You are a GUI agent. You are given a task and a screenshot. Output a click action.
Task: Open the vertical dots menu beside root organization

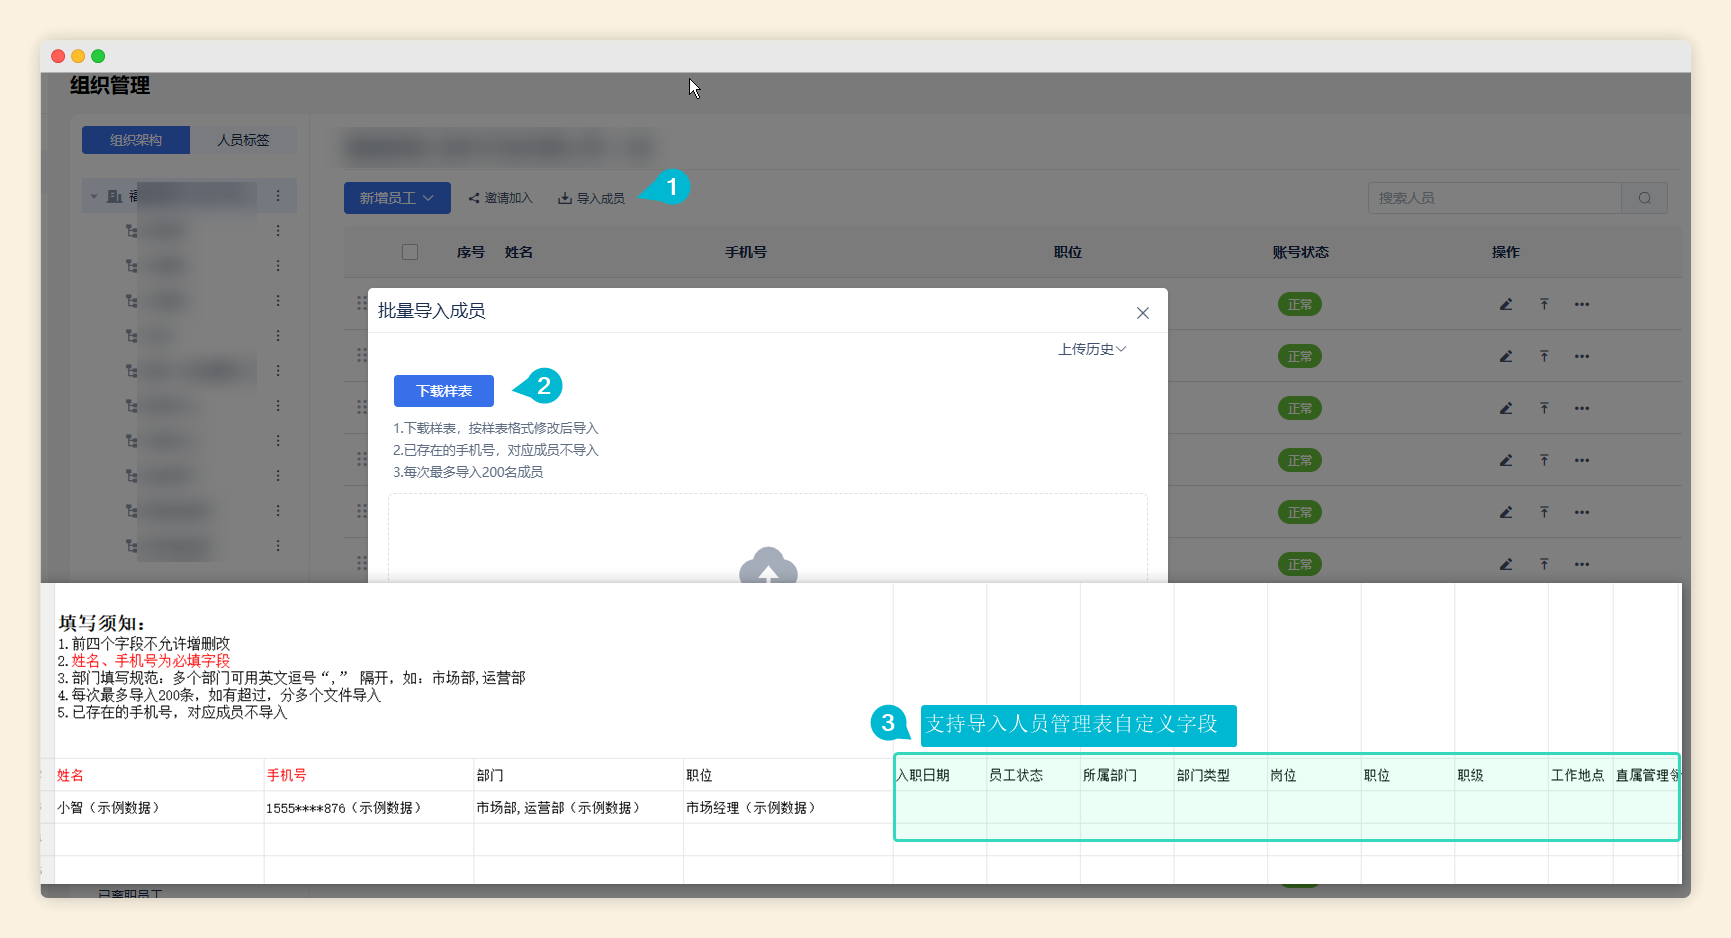(278, 196)
